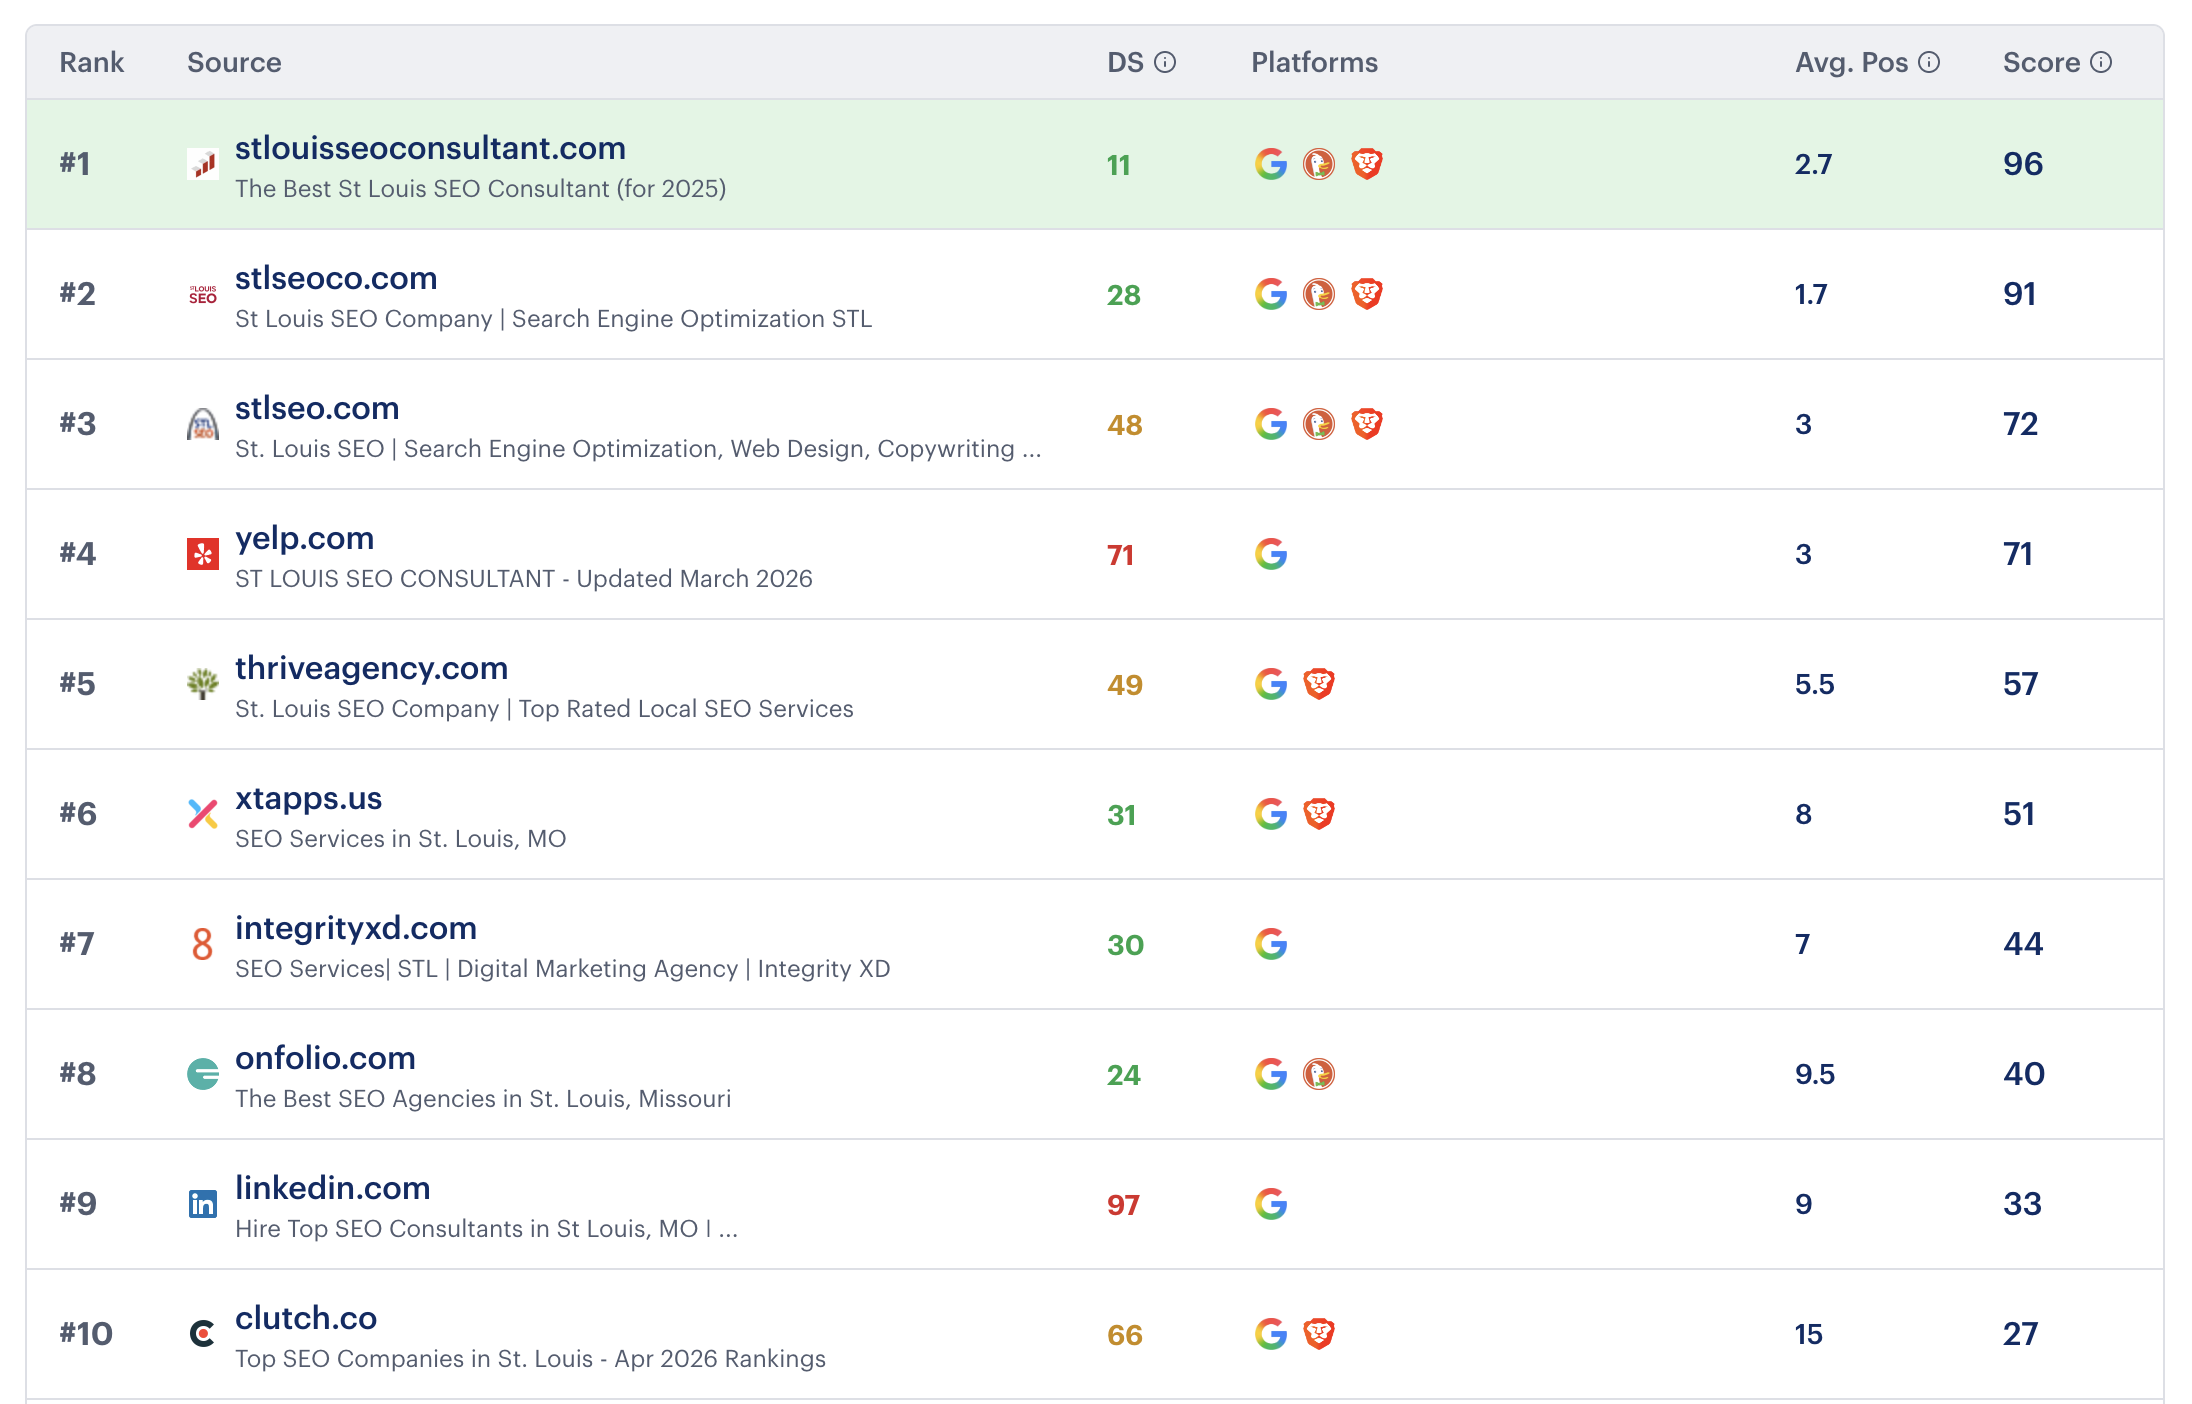Click the Score header label

2041,62
